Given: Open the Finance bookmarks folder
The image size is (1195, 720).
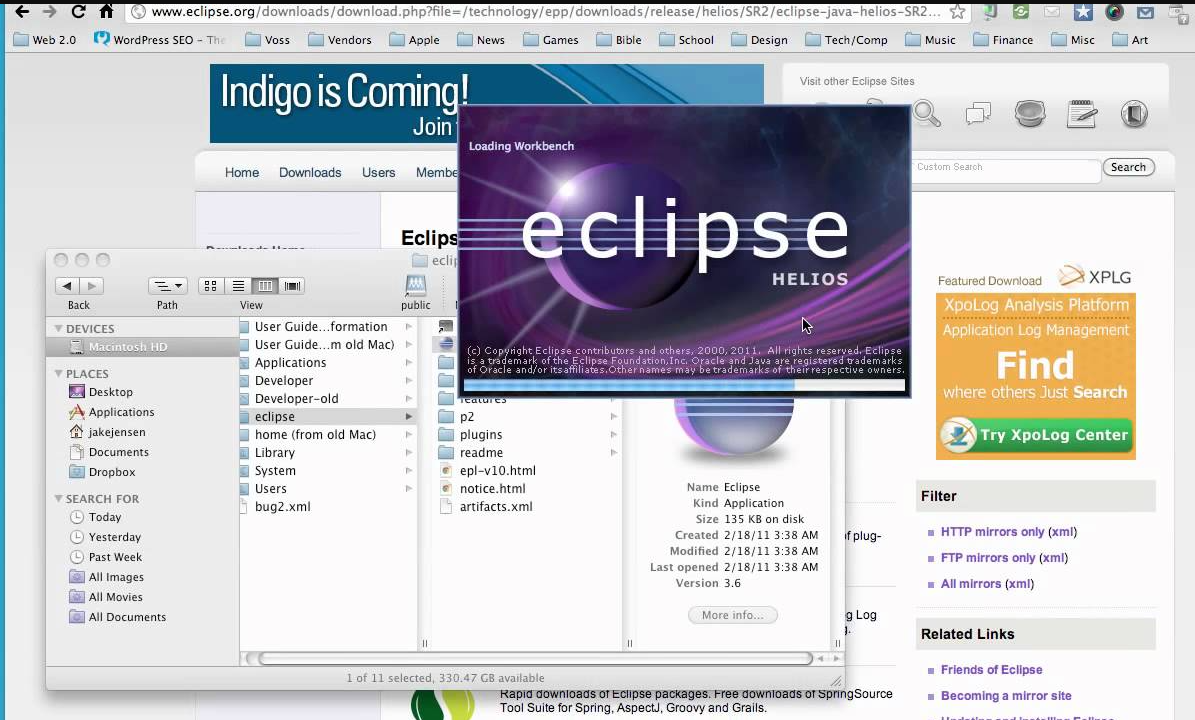Looking at the screenshot, I should tap(1003, 40).
